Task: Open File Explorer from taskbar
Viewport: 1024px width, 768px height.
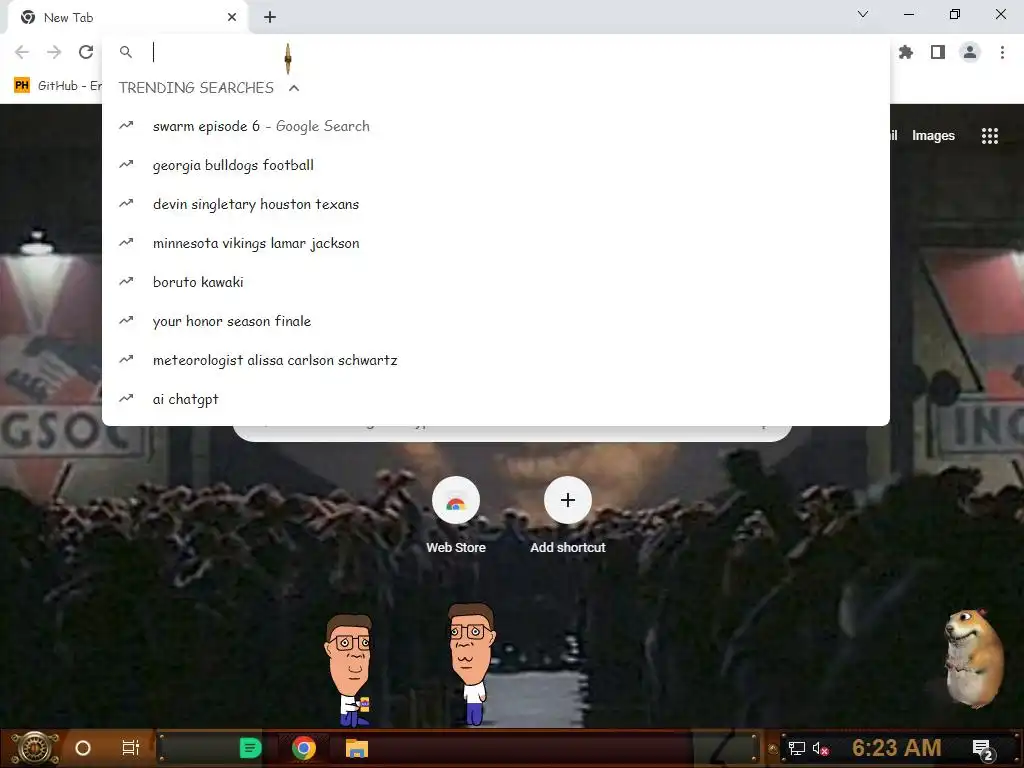Action: (357, 748)
